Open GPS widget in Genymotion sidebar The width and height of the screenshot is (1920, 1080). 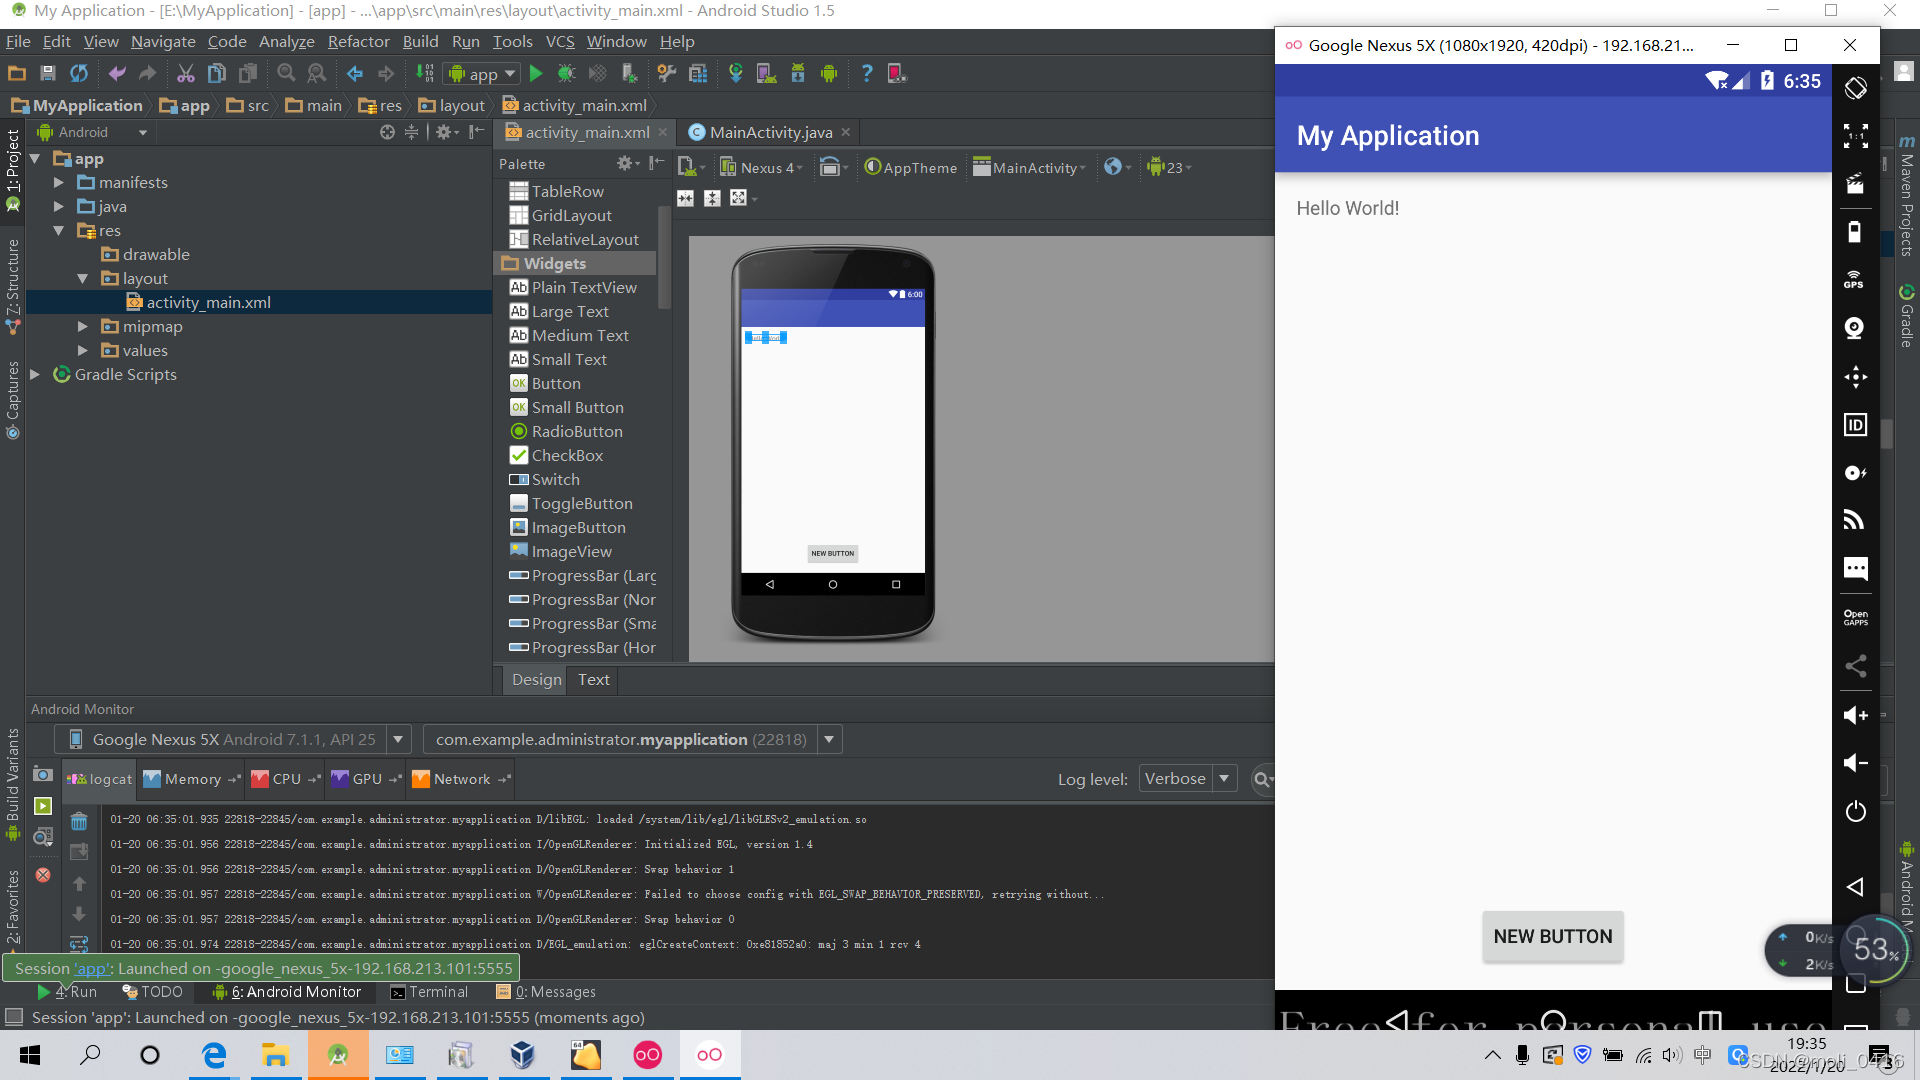click(x=1855, y=280)
